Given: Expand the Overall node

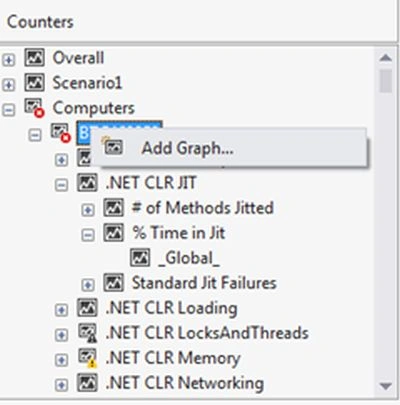Looking at the screenshot, I should (x=8, y=60).
